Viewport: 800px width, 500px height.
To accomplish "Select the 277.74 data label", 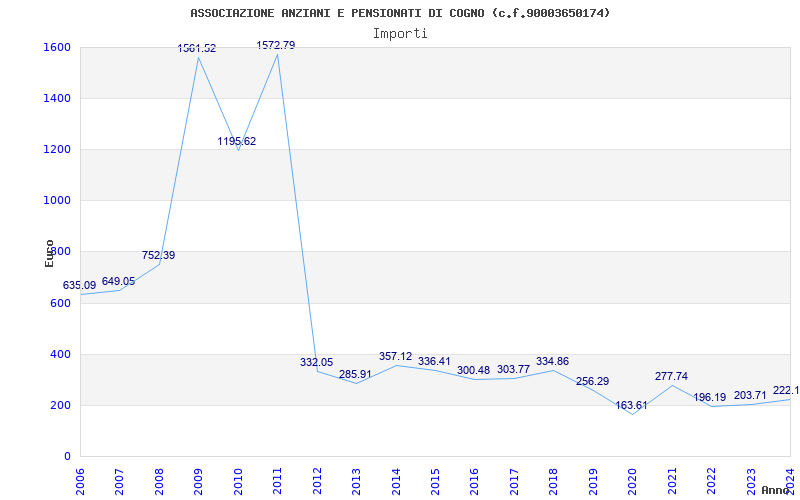I will [x=671, y=376].
